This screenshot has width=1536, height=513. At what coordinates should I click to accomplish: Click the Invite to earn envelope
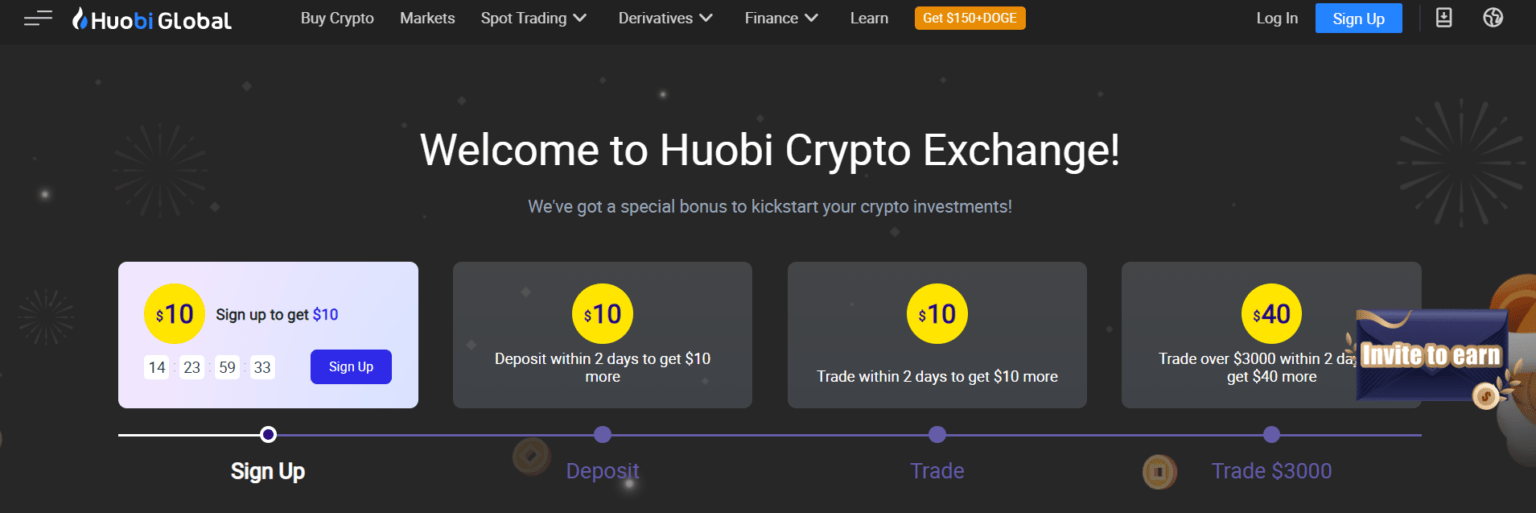coord(1431,355)
